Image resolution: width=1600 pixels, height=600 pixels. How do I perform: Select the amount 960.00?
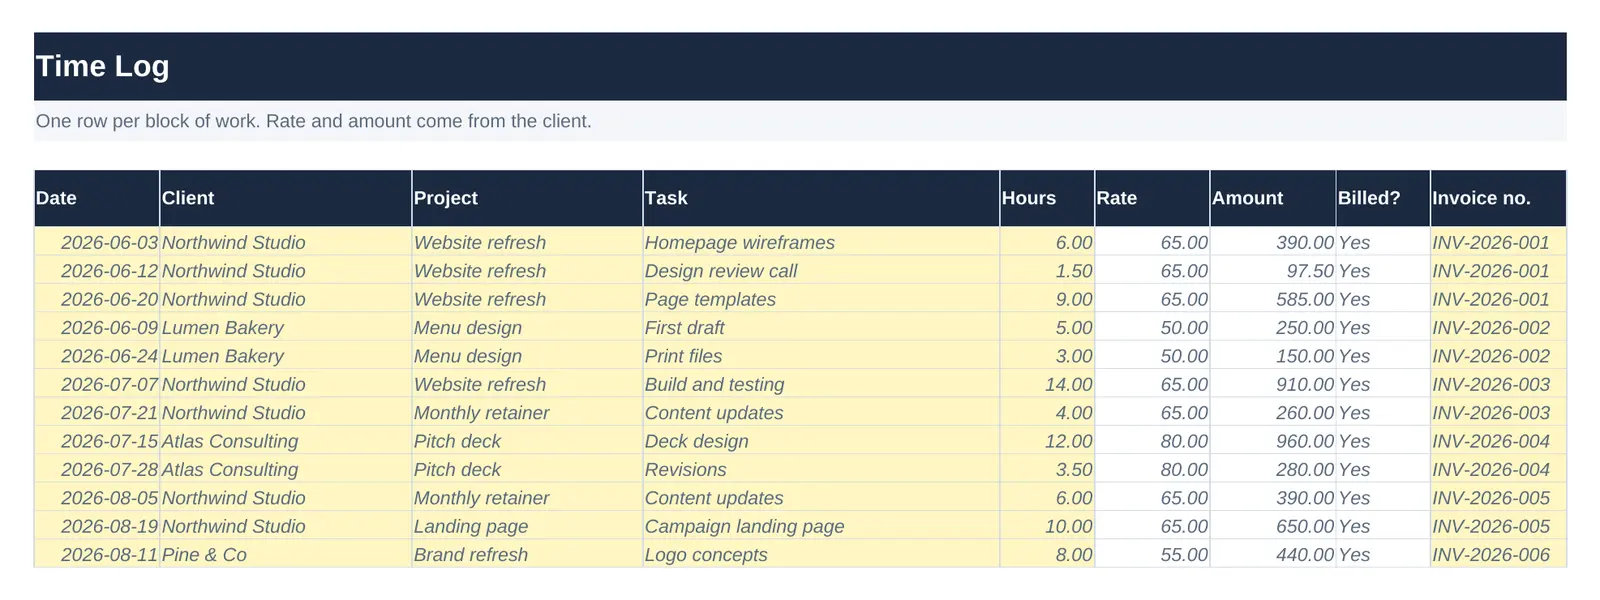[x=1273, y=441]
